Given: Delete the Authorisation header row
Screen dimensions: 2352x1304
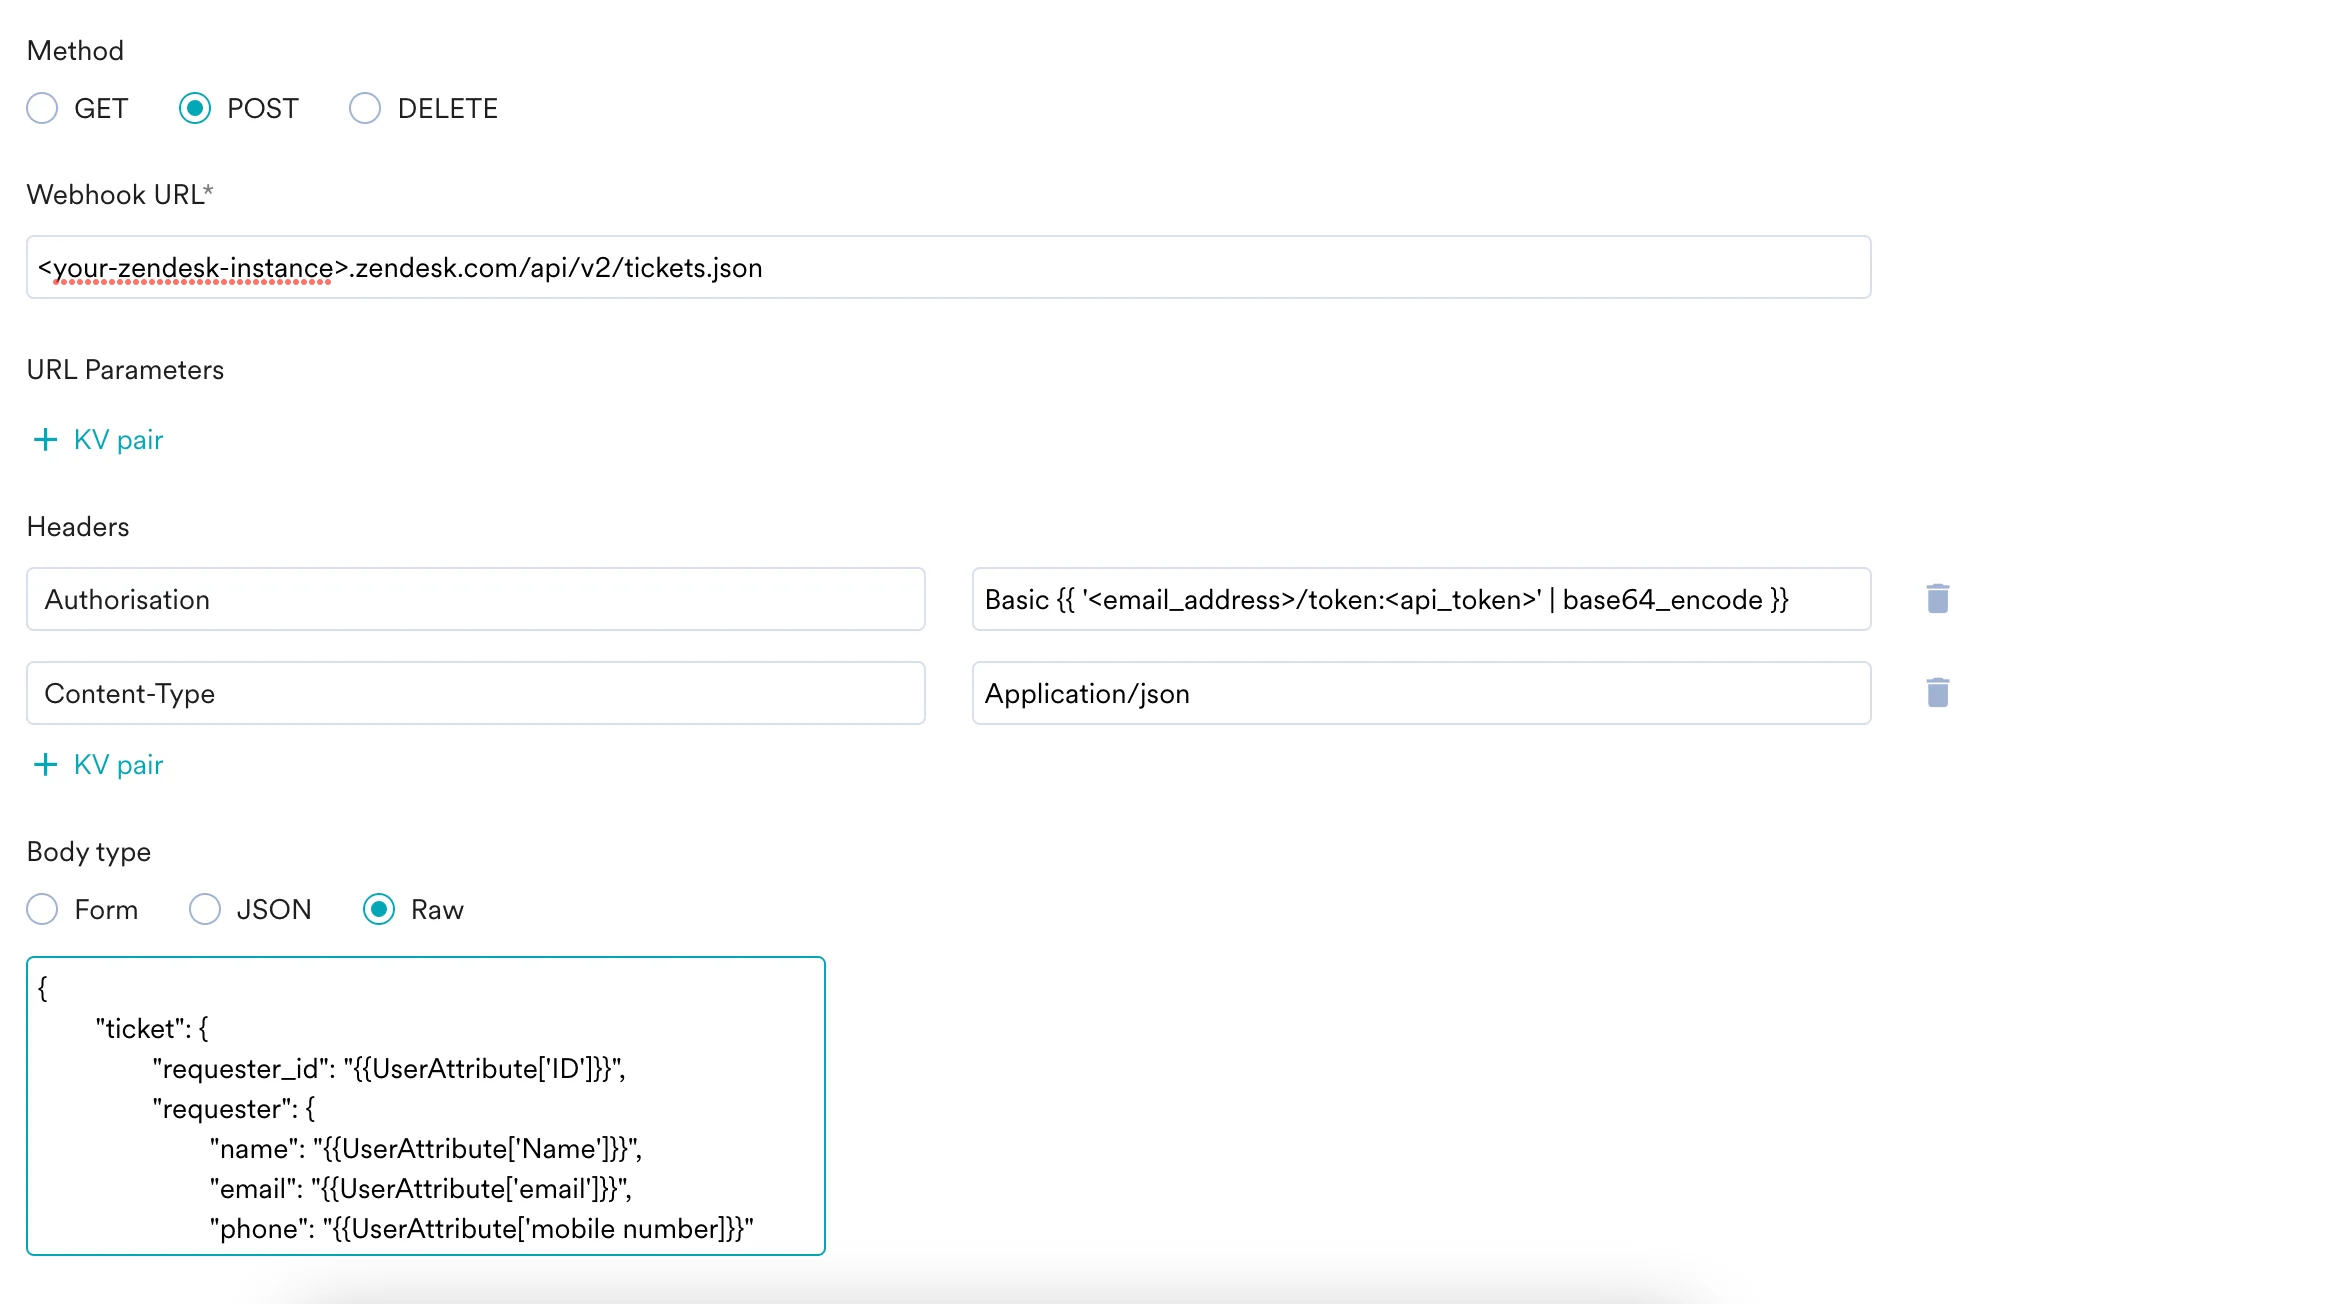Looking at the screenshot, I should tap(1938, 599).
